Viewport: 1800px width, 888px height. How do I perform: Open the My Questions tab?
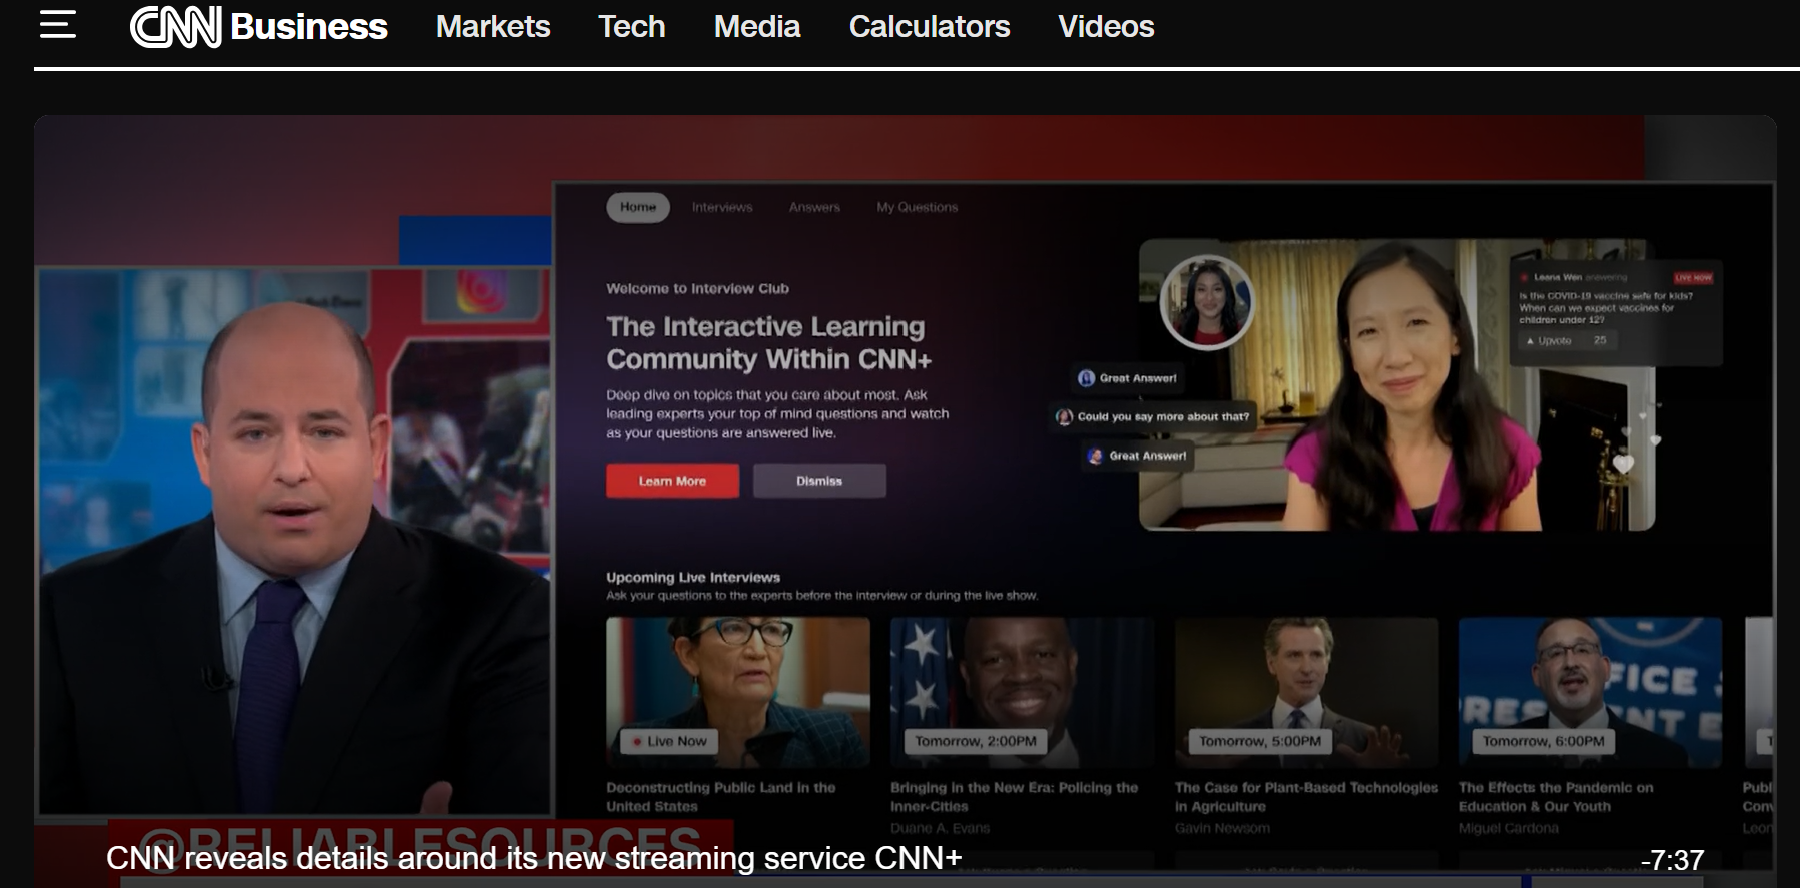click(x=917, y=207)
